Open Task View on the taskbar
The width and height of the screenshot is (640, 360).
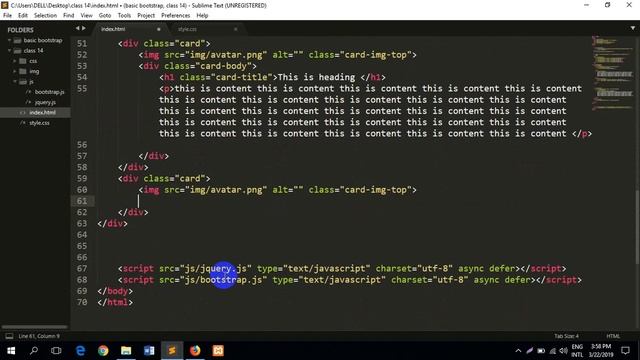pyautogui.click(x=56, y=351)
